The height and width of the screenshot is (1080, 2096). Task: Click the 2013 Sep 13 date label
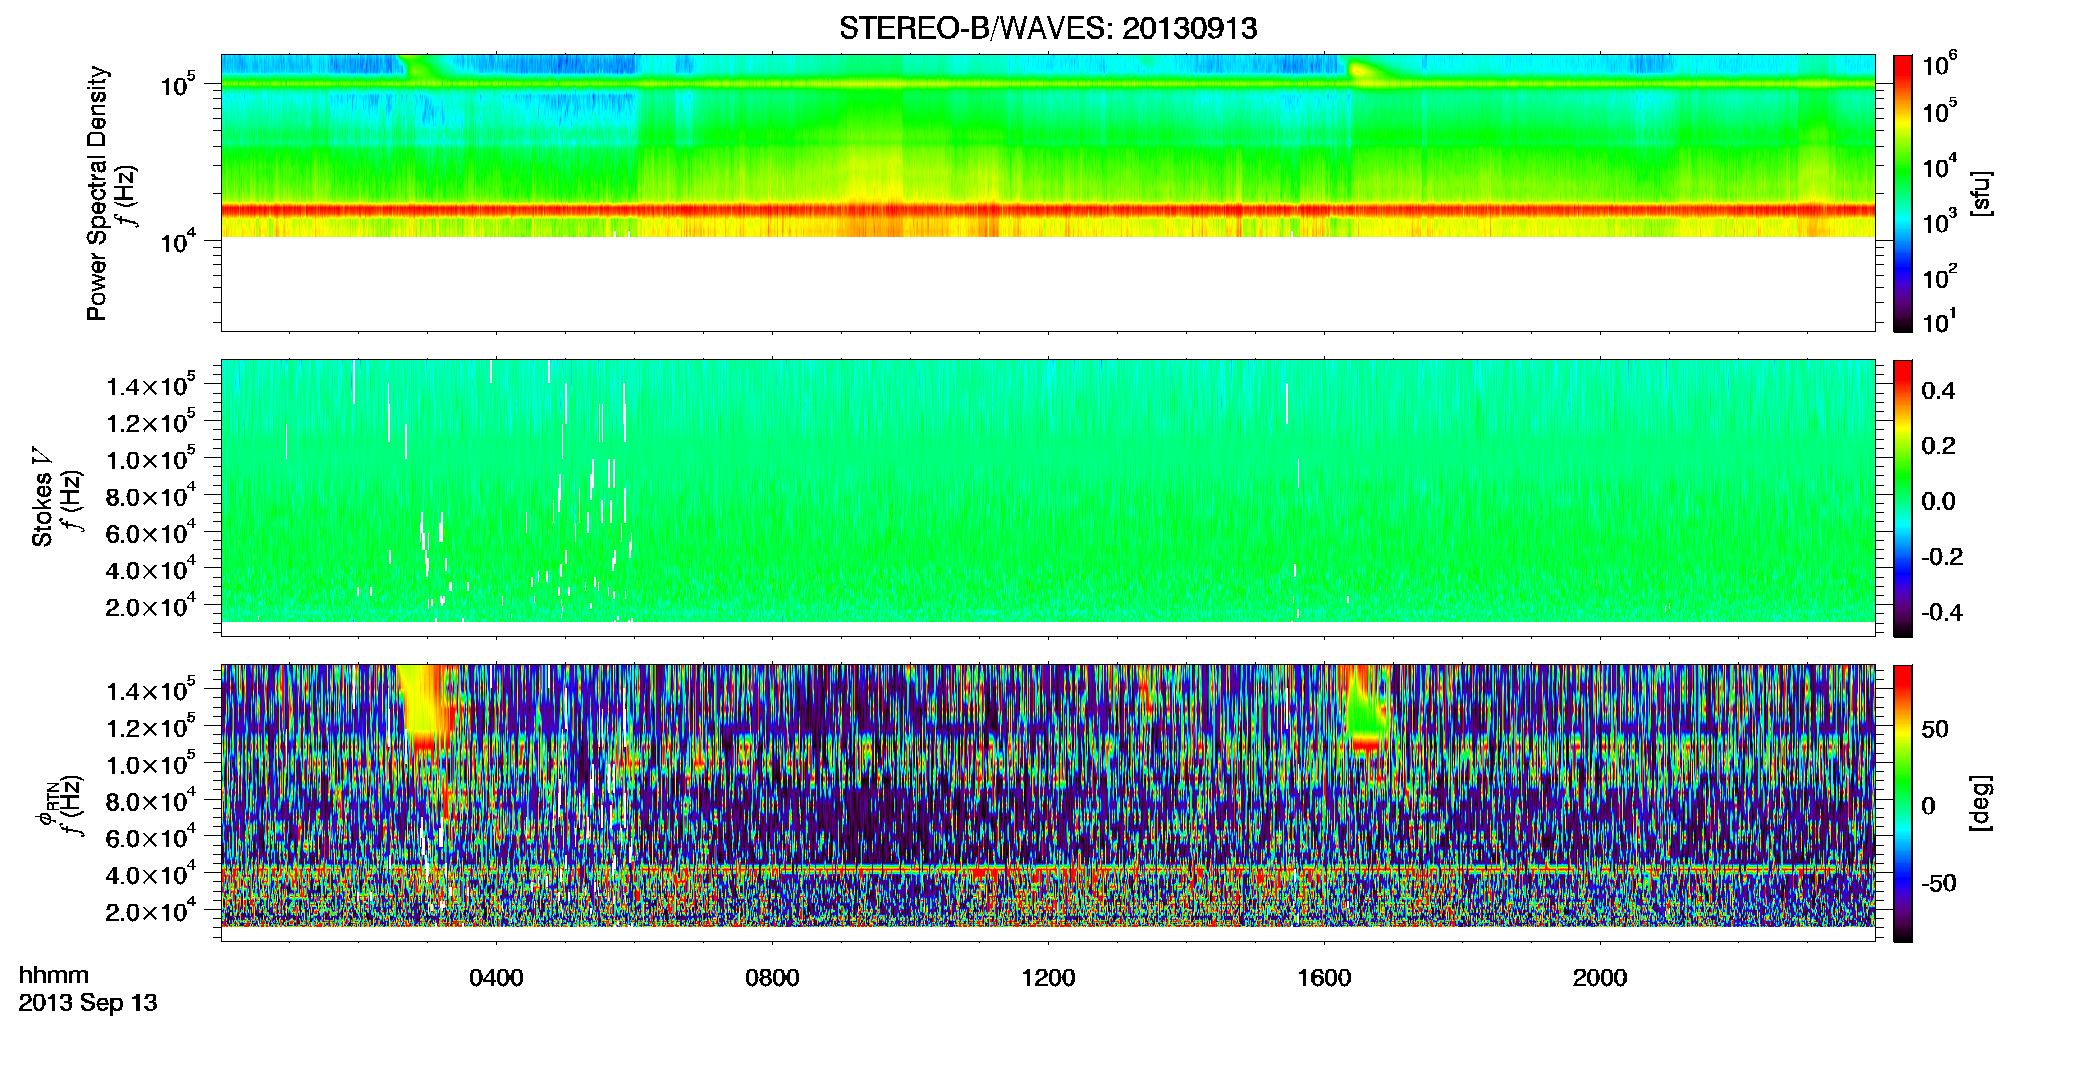tap(88, 1003)
